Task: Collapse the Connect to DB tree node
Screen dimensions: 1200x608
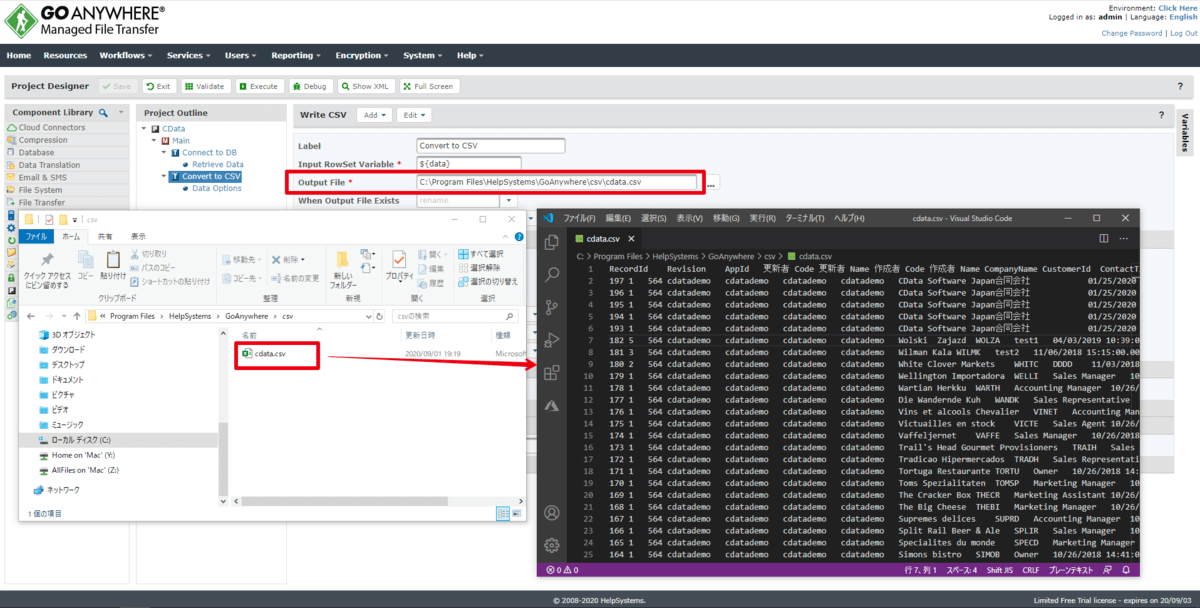Action: (165, 153)
